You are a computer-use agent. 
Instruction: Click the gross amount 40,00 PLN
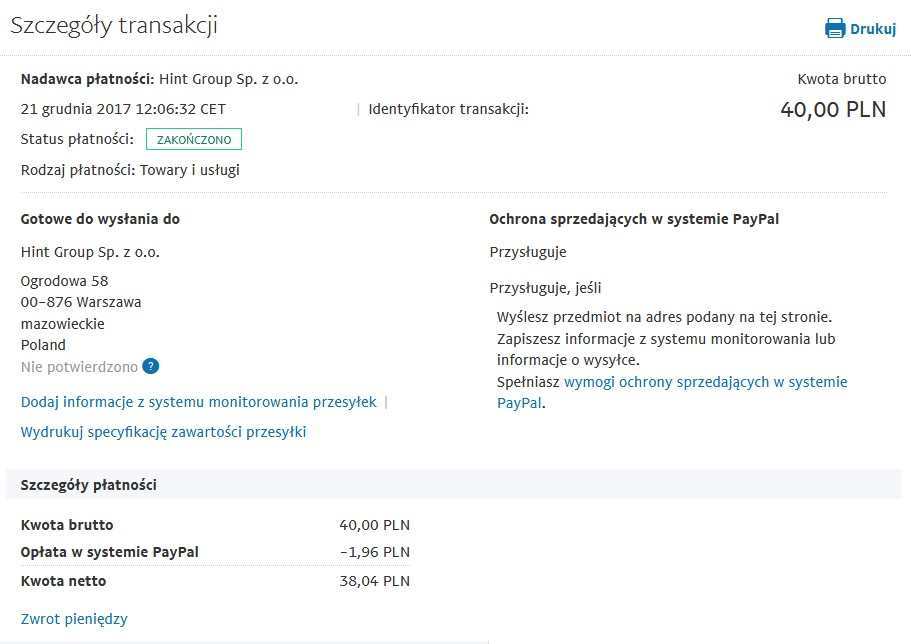pyautogui.click(x=833, y=110)
